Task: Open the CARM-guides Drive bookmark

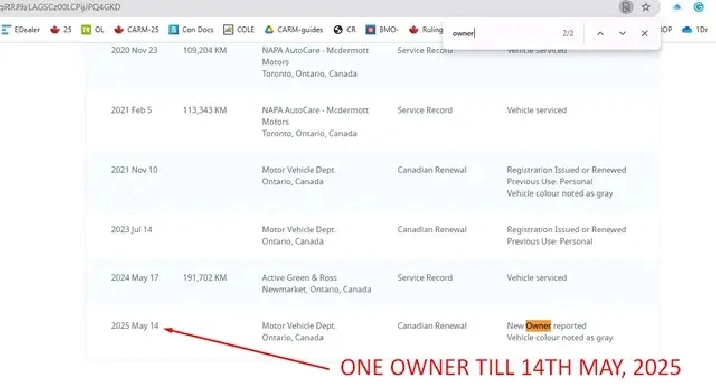Action: pos(294,30)
